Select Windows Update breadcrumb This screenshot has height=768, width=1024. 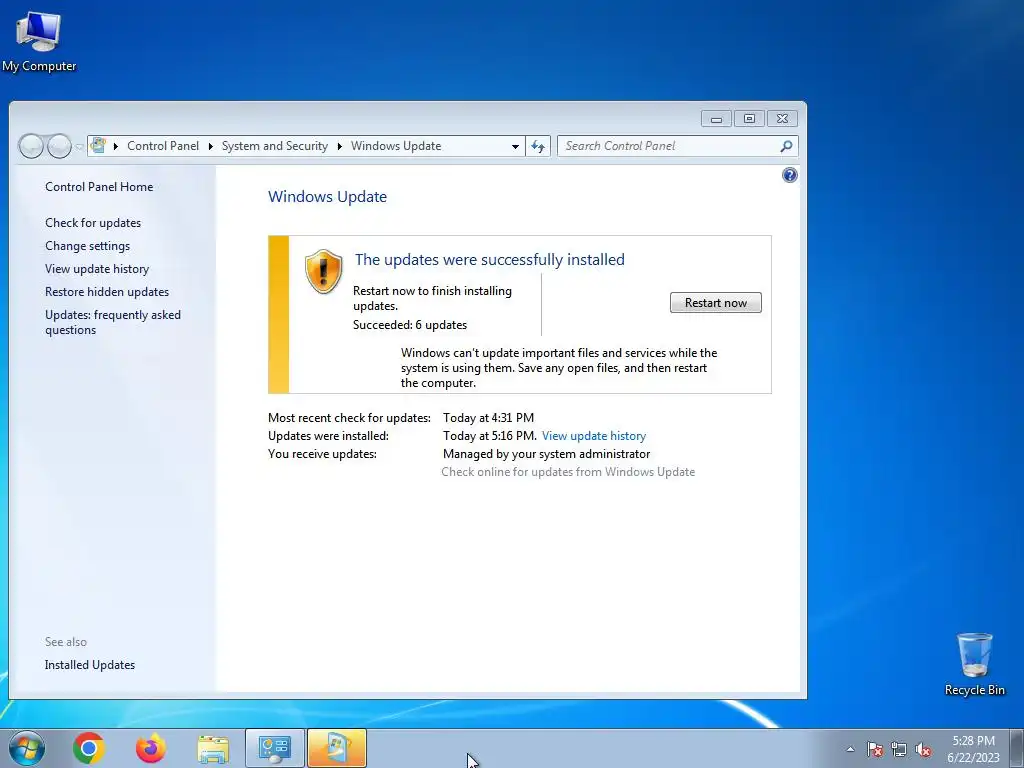(396, 146)
